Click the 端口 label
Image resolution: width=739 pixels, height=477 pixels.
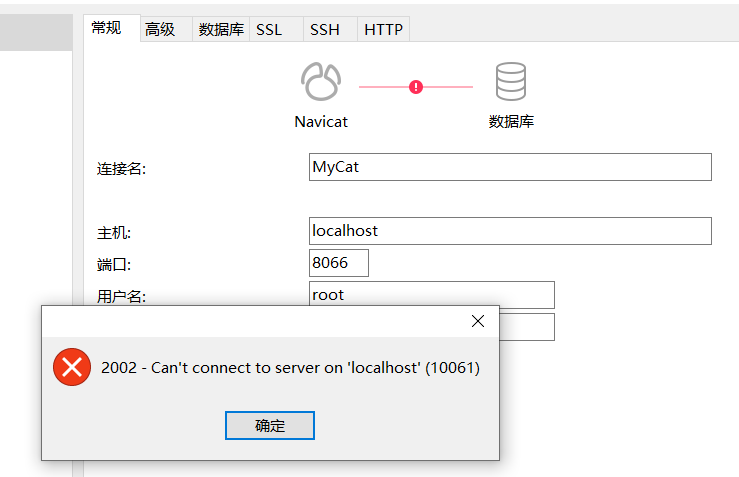114,264
